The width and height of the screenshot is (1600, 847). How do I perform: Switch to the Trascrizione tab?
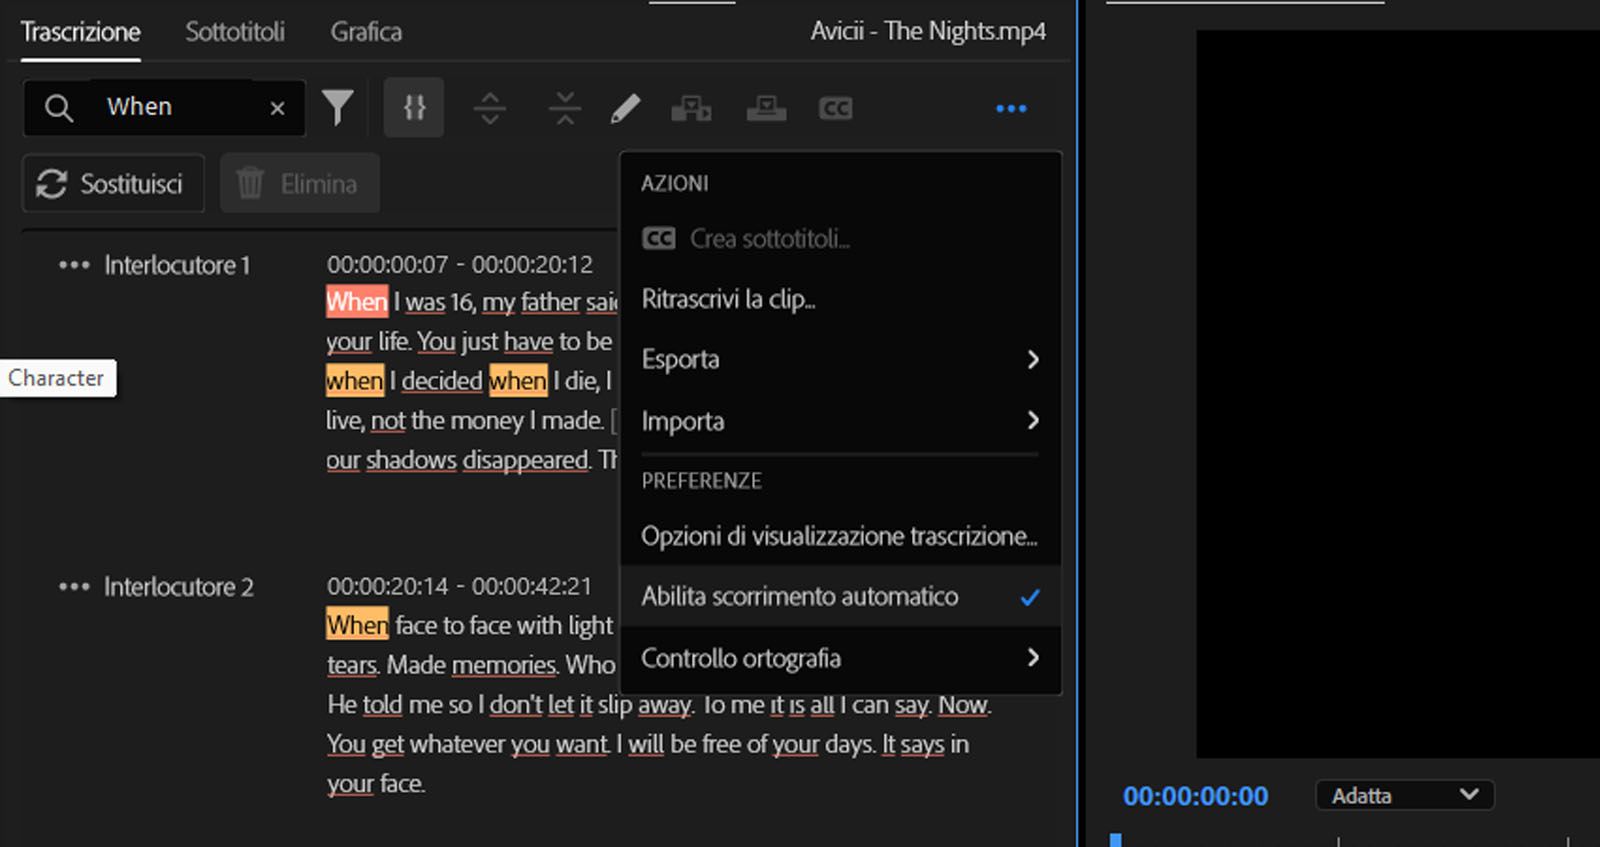pyautogui.click(x=80, y=32)
